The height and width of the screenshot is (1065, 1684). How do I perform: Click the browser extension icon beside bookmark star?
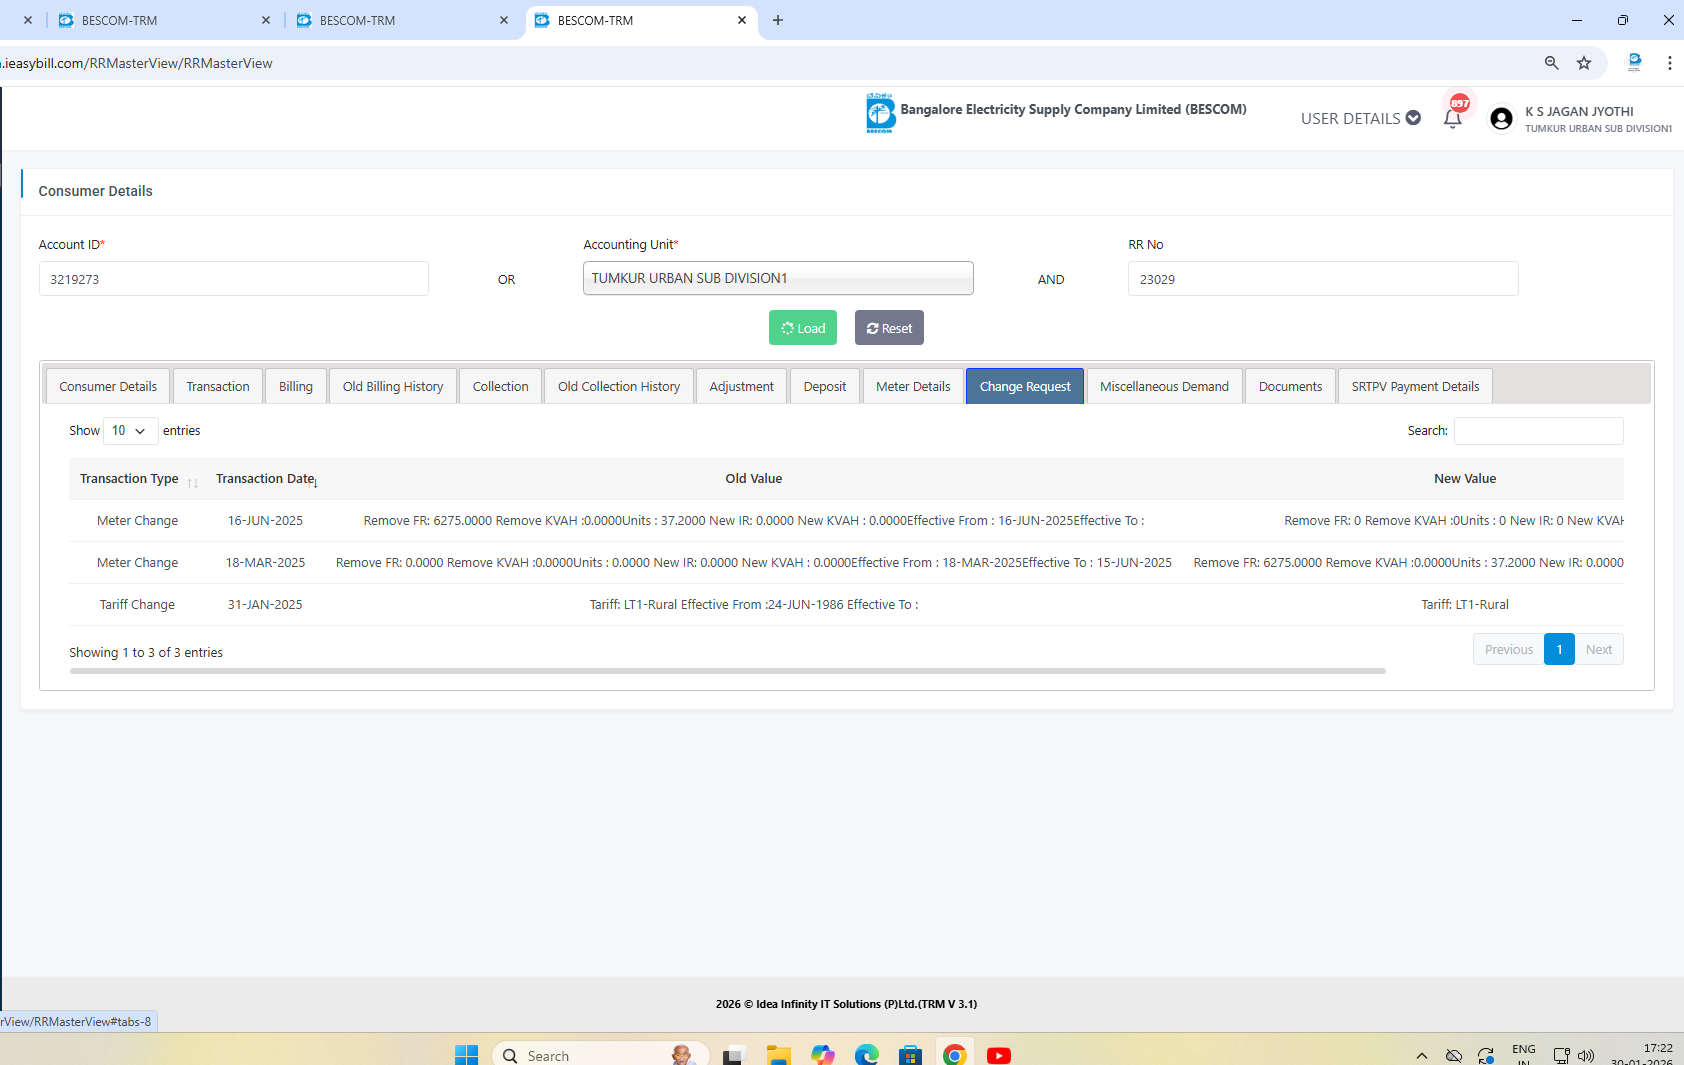pyautogui.click(x=1634, y=63)
